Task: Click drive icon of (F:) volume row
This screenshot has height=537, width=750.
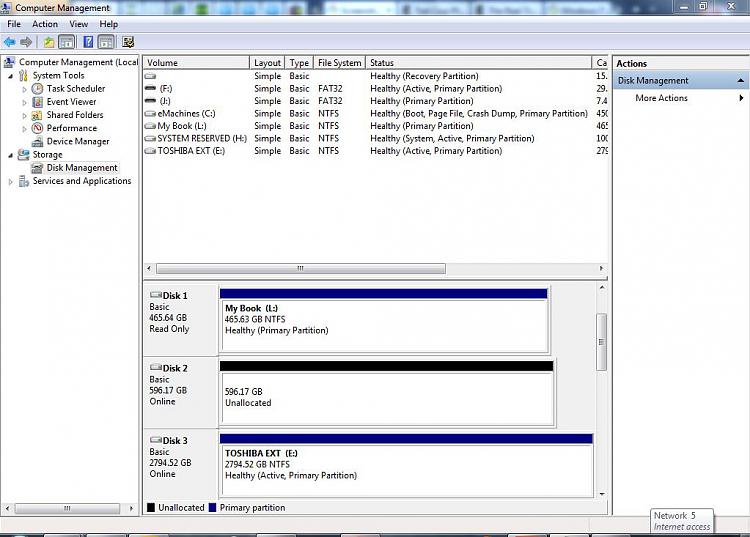Action: pyautogui.click(x=150, y=88)
